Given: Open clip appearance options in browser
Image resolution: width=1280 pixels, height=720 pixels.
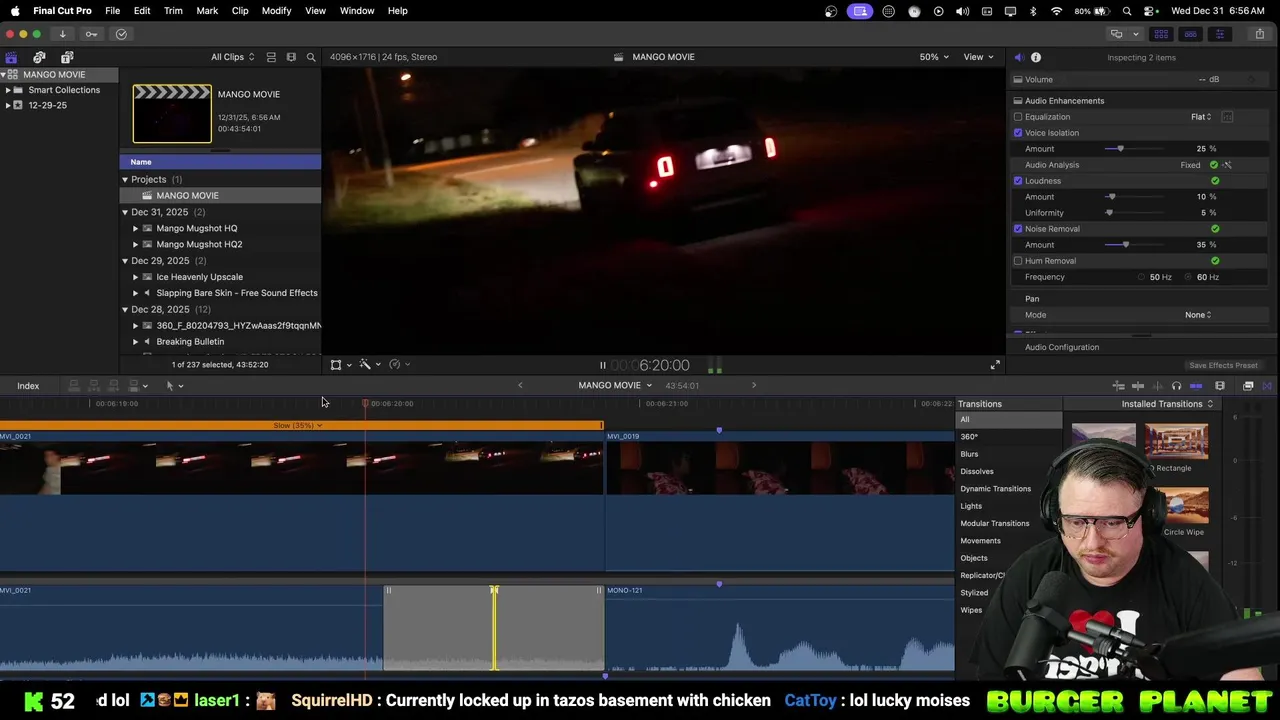Looking at the screenshot, I should pyautogui.click(x=291, y=57).
